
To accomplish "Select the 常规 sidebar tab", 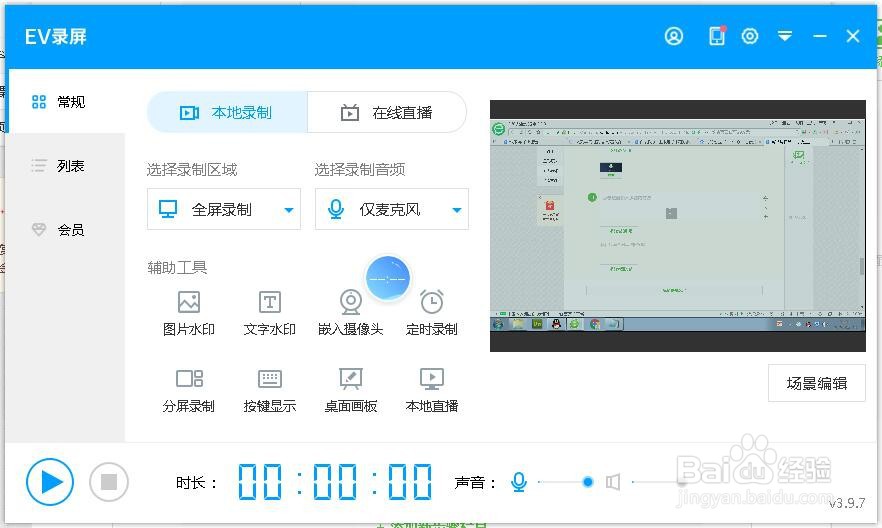I will click(x=65, y=102).
